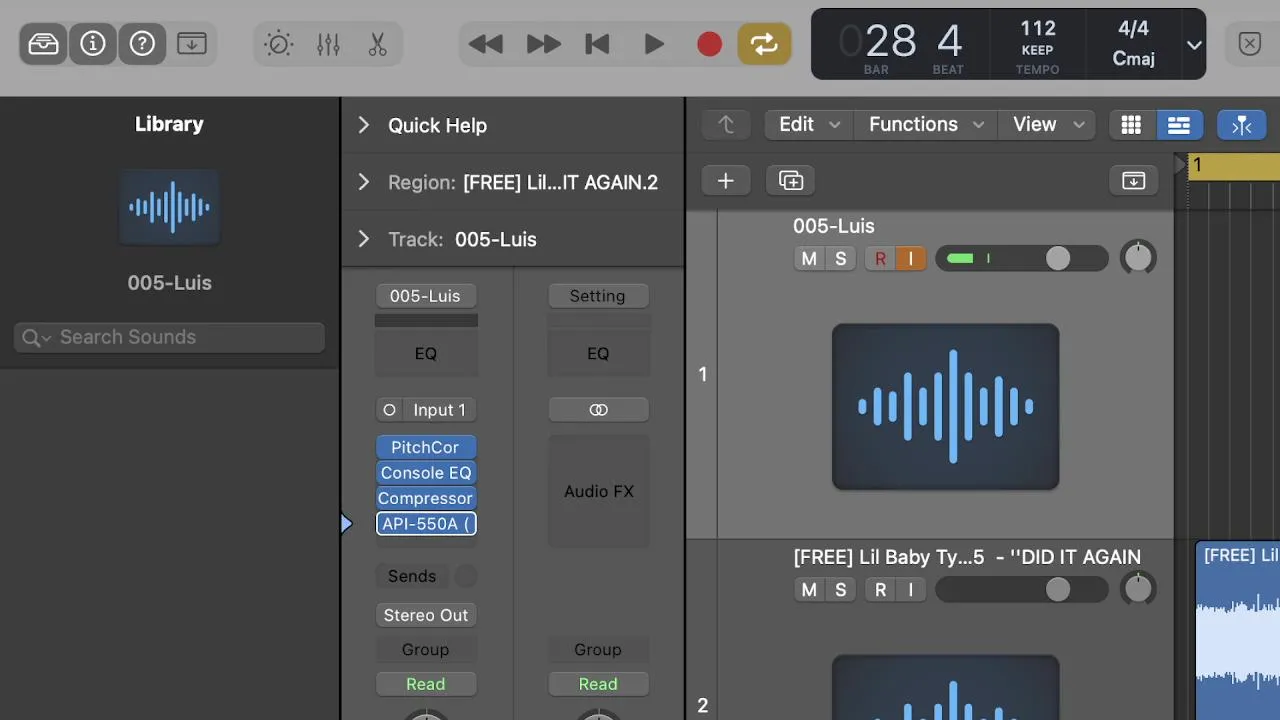Toggle input monitoring on 005-Luis track

point(911,259)
